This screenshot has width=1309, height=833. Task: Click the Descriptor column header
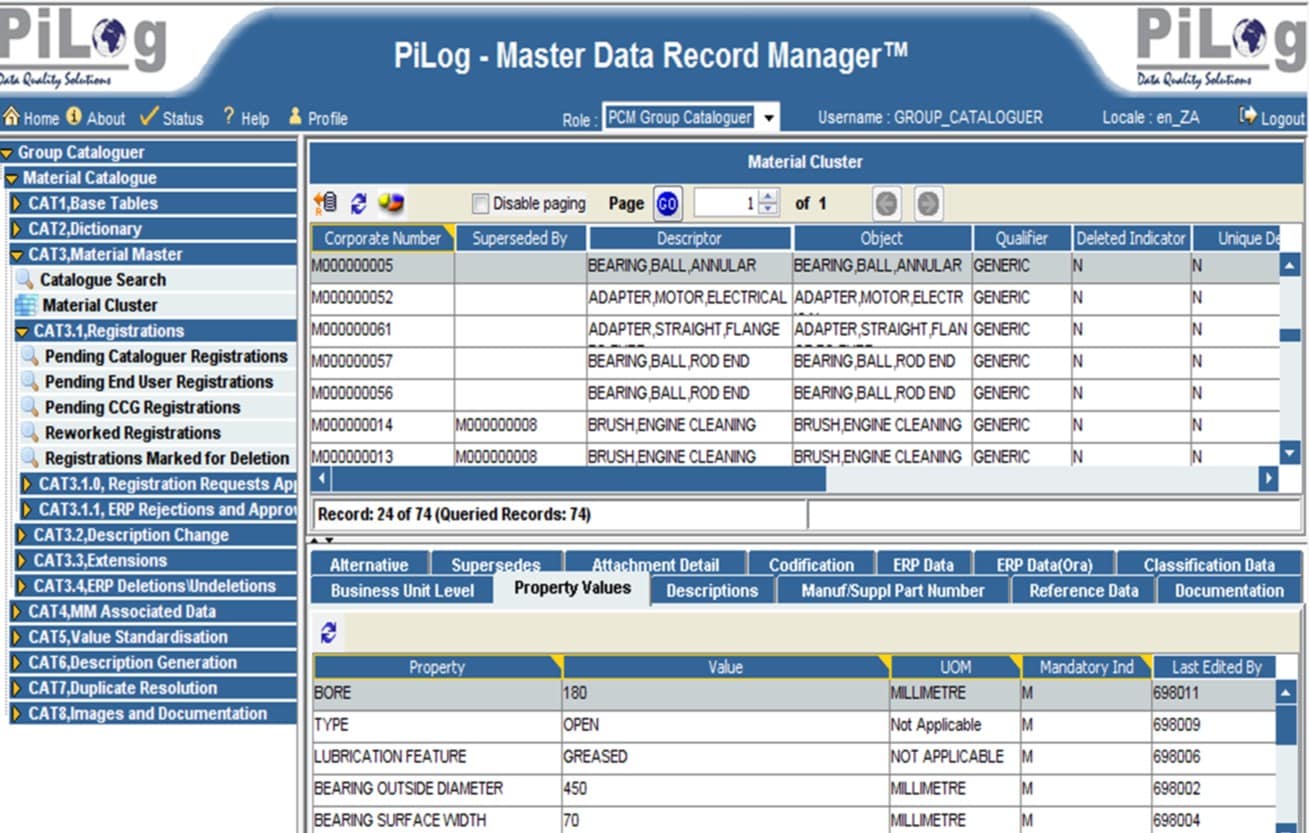click(689, 238)
